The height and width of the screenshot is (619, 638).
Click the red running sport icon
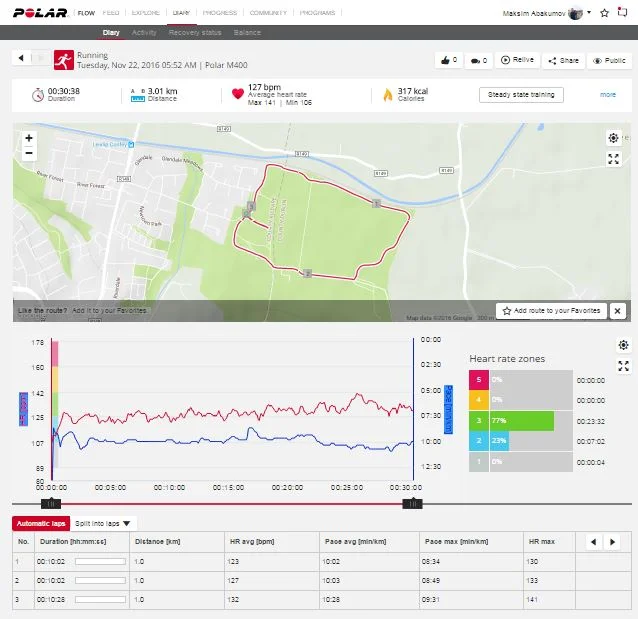(64, 59)
